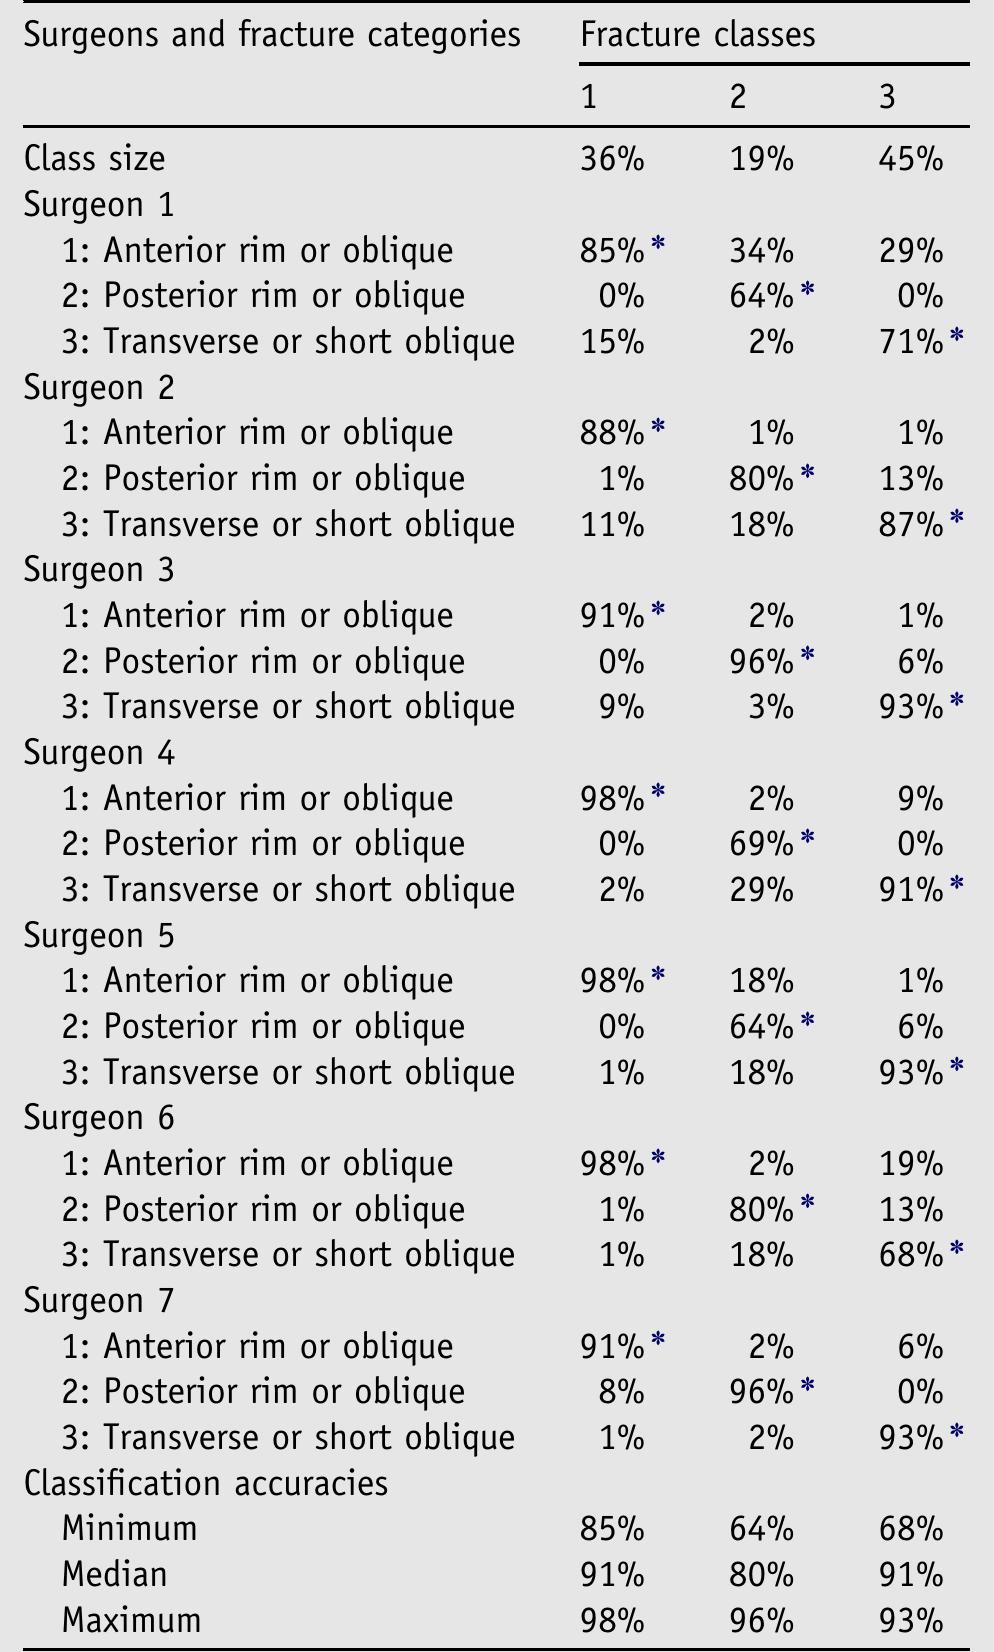Click the 'Median' row label
Image resolution: width=994 pixels, height=1652 pixels.
[113, 1574]
